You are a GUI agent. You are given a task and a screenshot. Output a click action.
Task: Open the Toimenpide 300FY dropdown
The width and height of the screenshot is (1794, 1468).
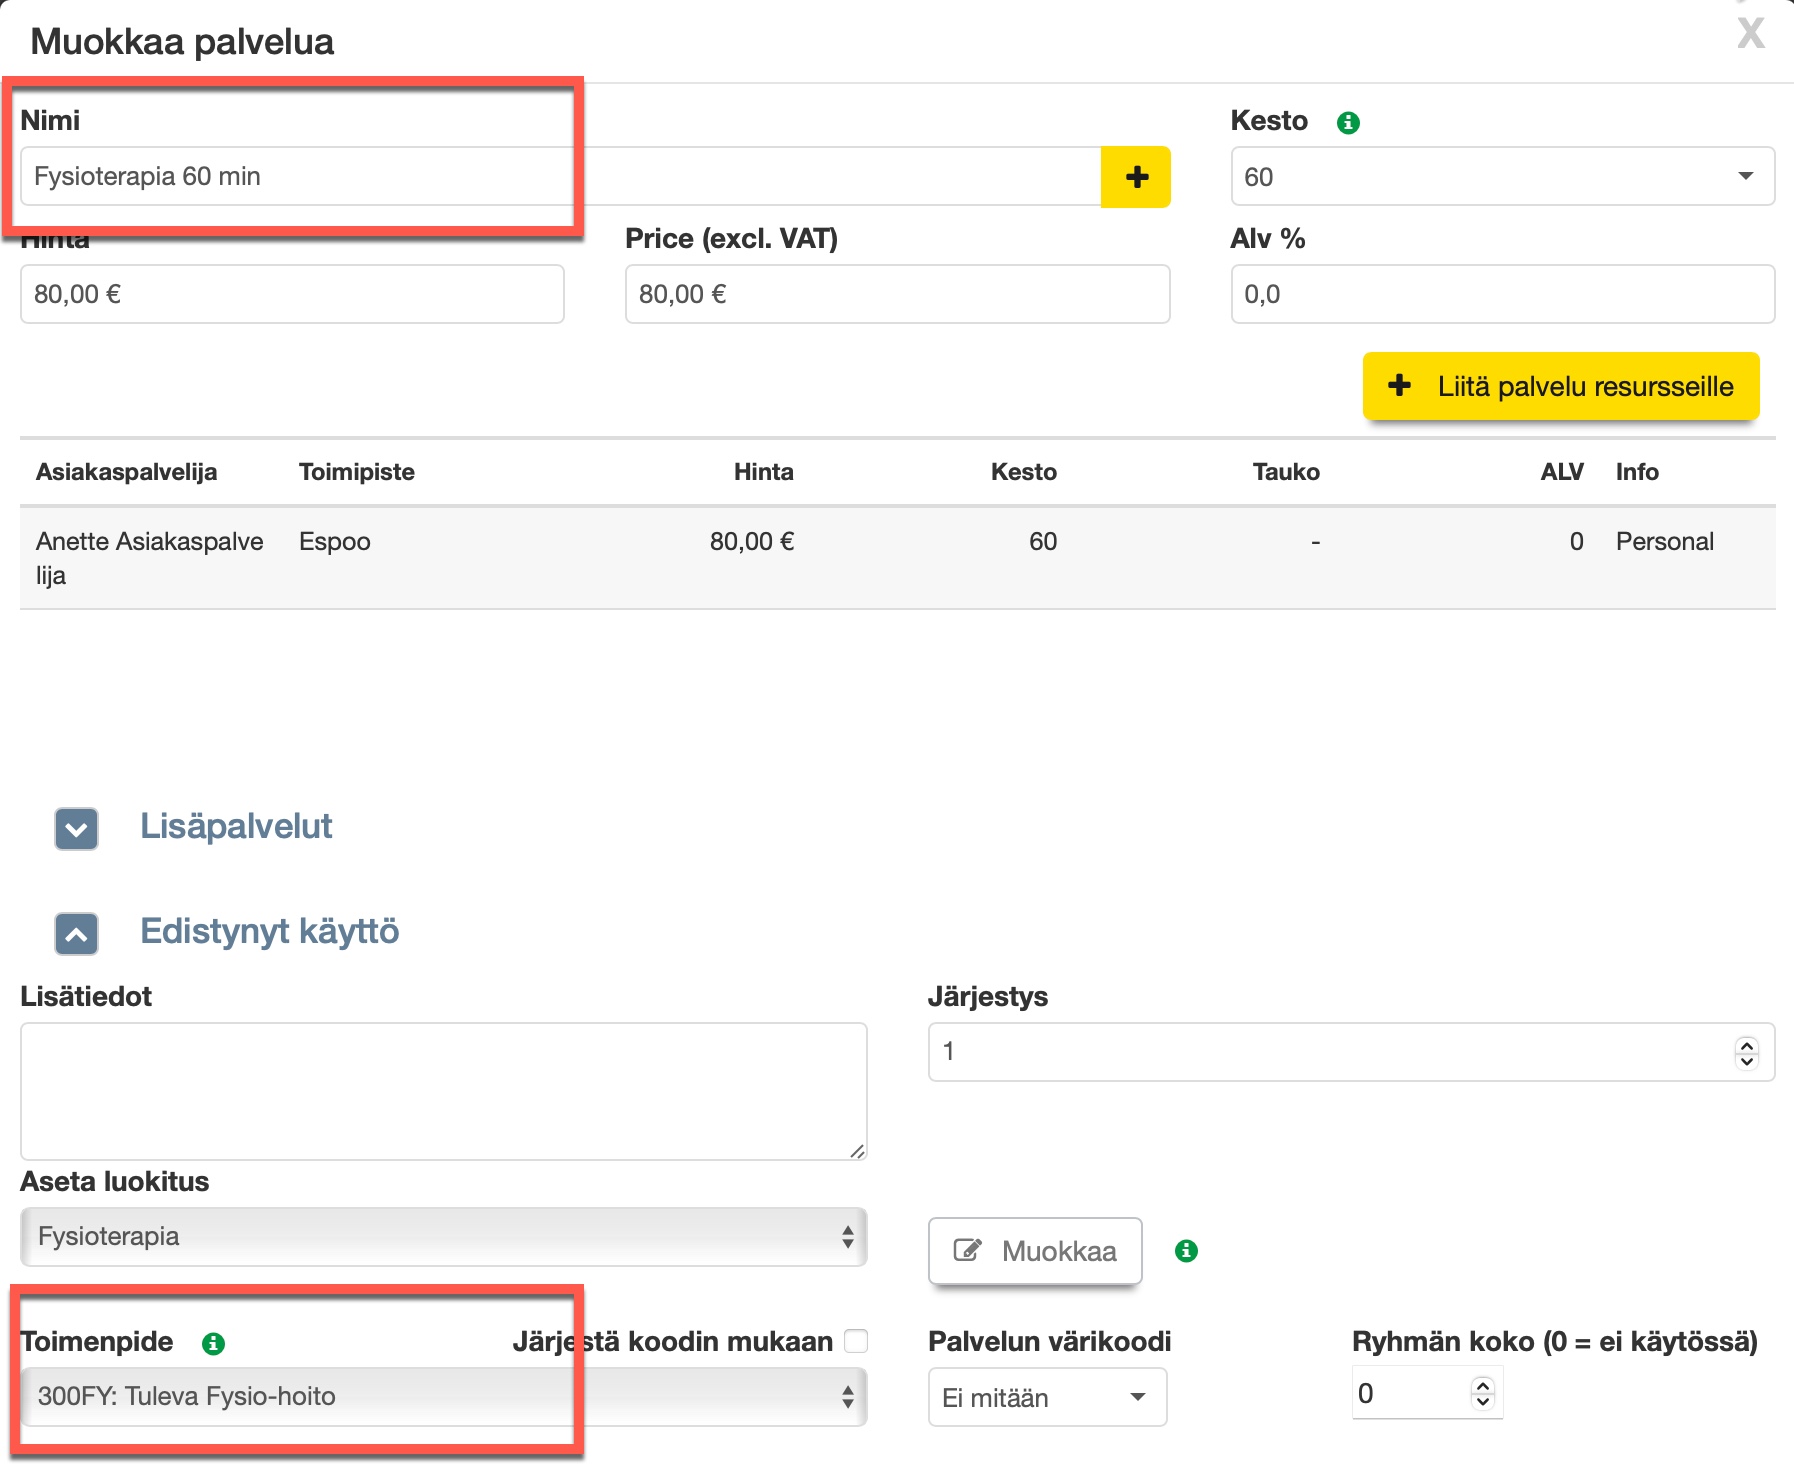443,1397
